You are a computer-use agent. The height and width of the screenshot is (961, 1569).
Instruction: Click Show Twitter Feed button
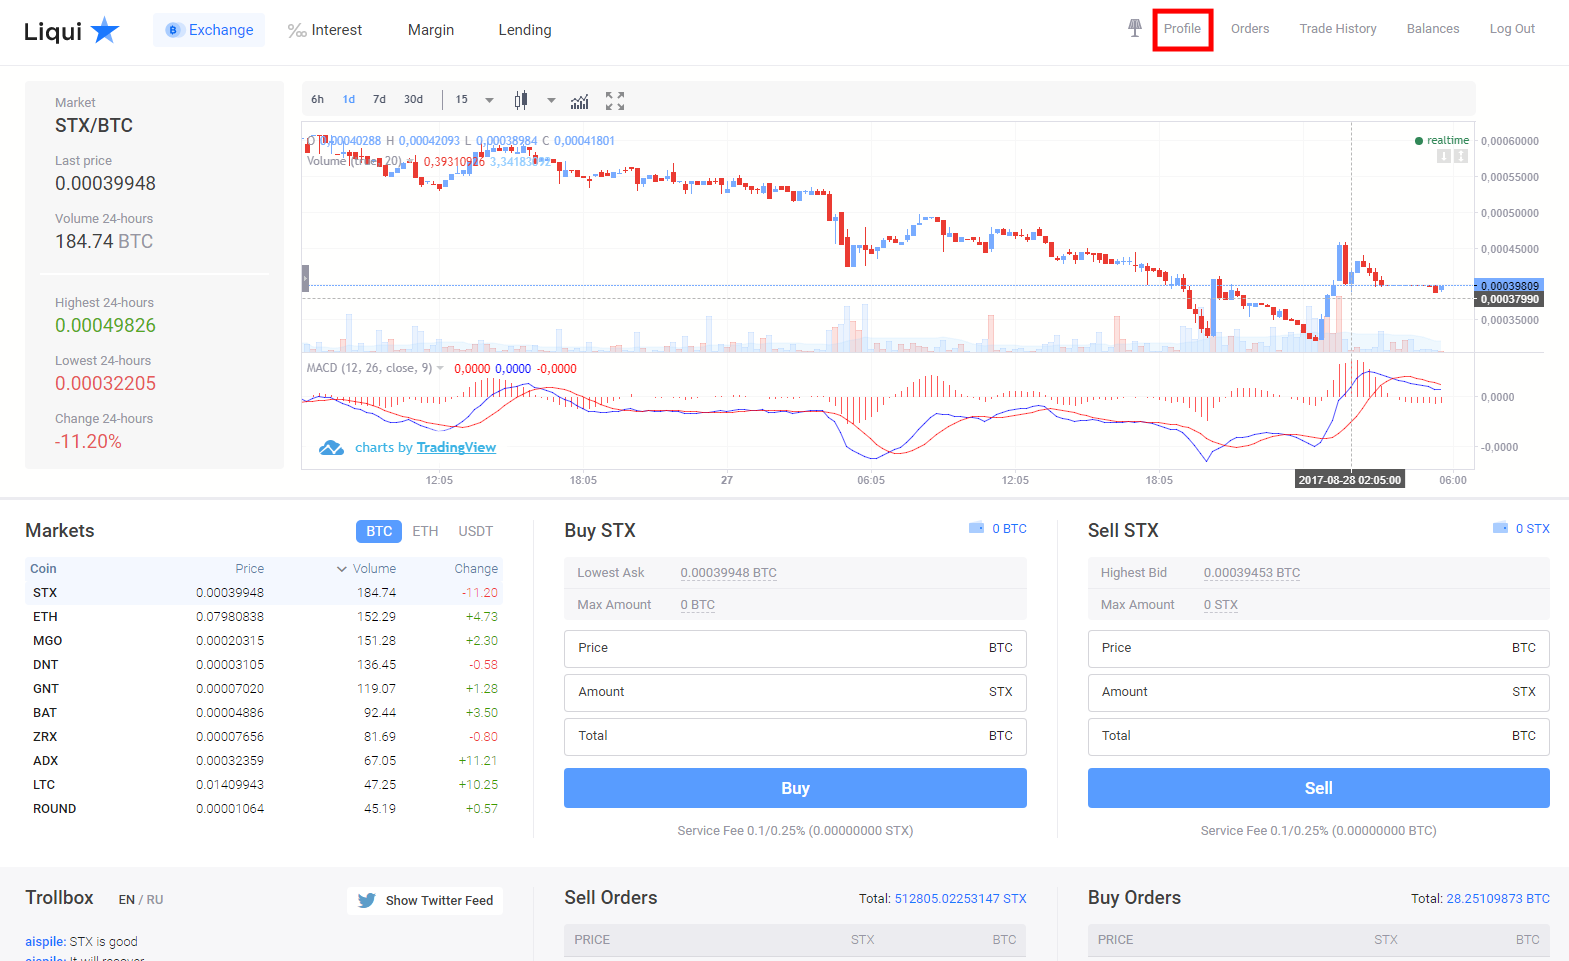click(x=425, y=900)
